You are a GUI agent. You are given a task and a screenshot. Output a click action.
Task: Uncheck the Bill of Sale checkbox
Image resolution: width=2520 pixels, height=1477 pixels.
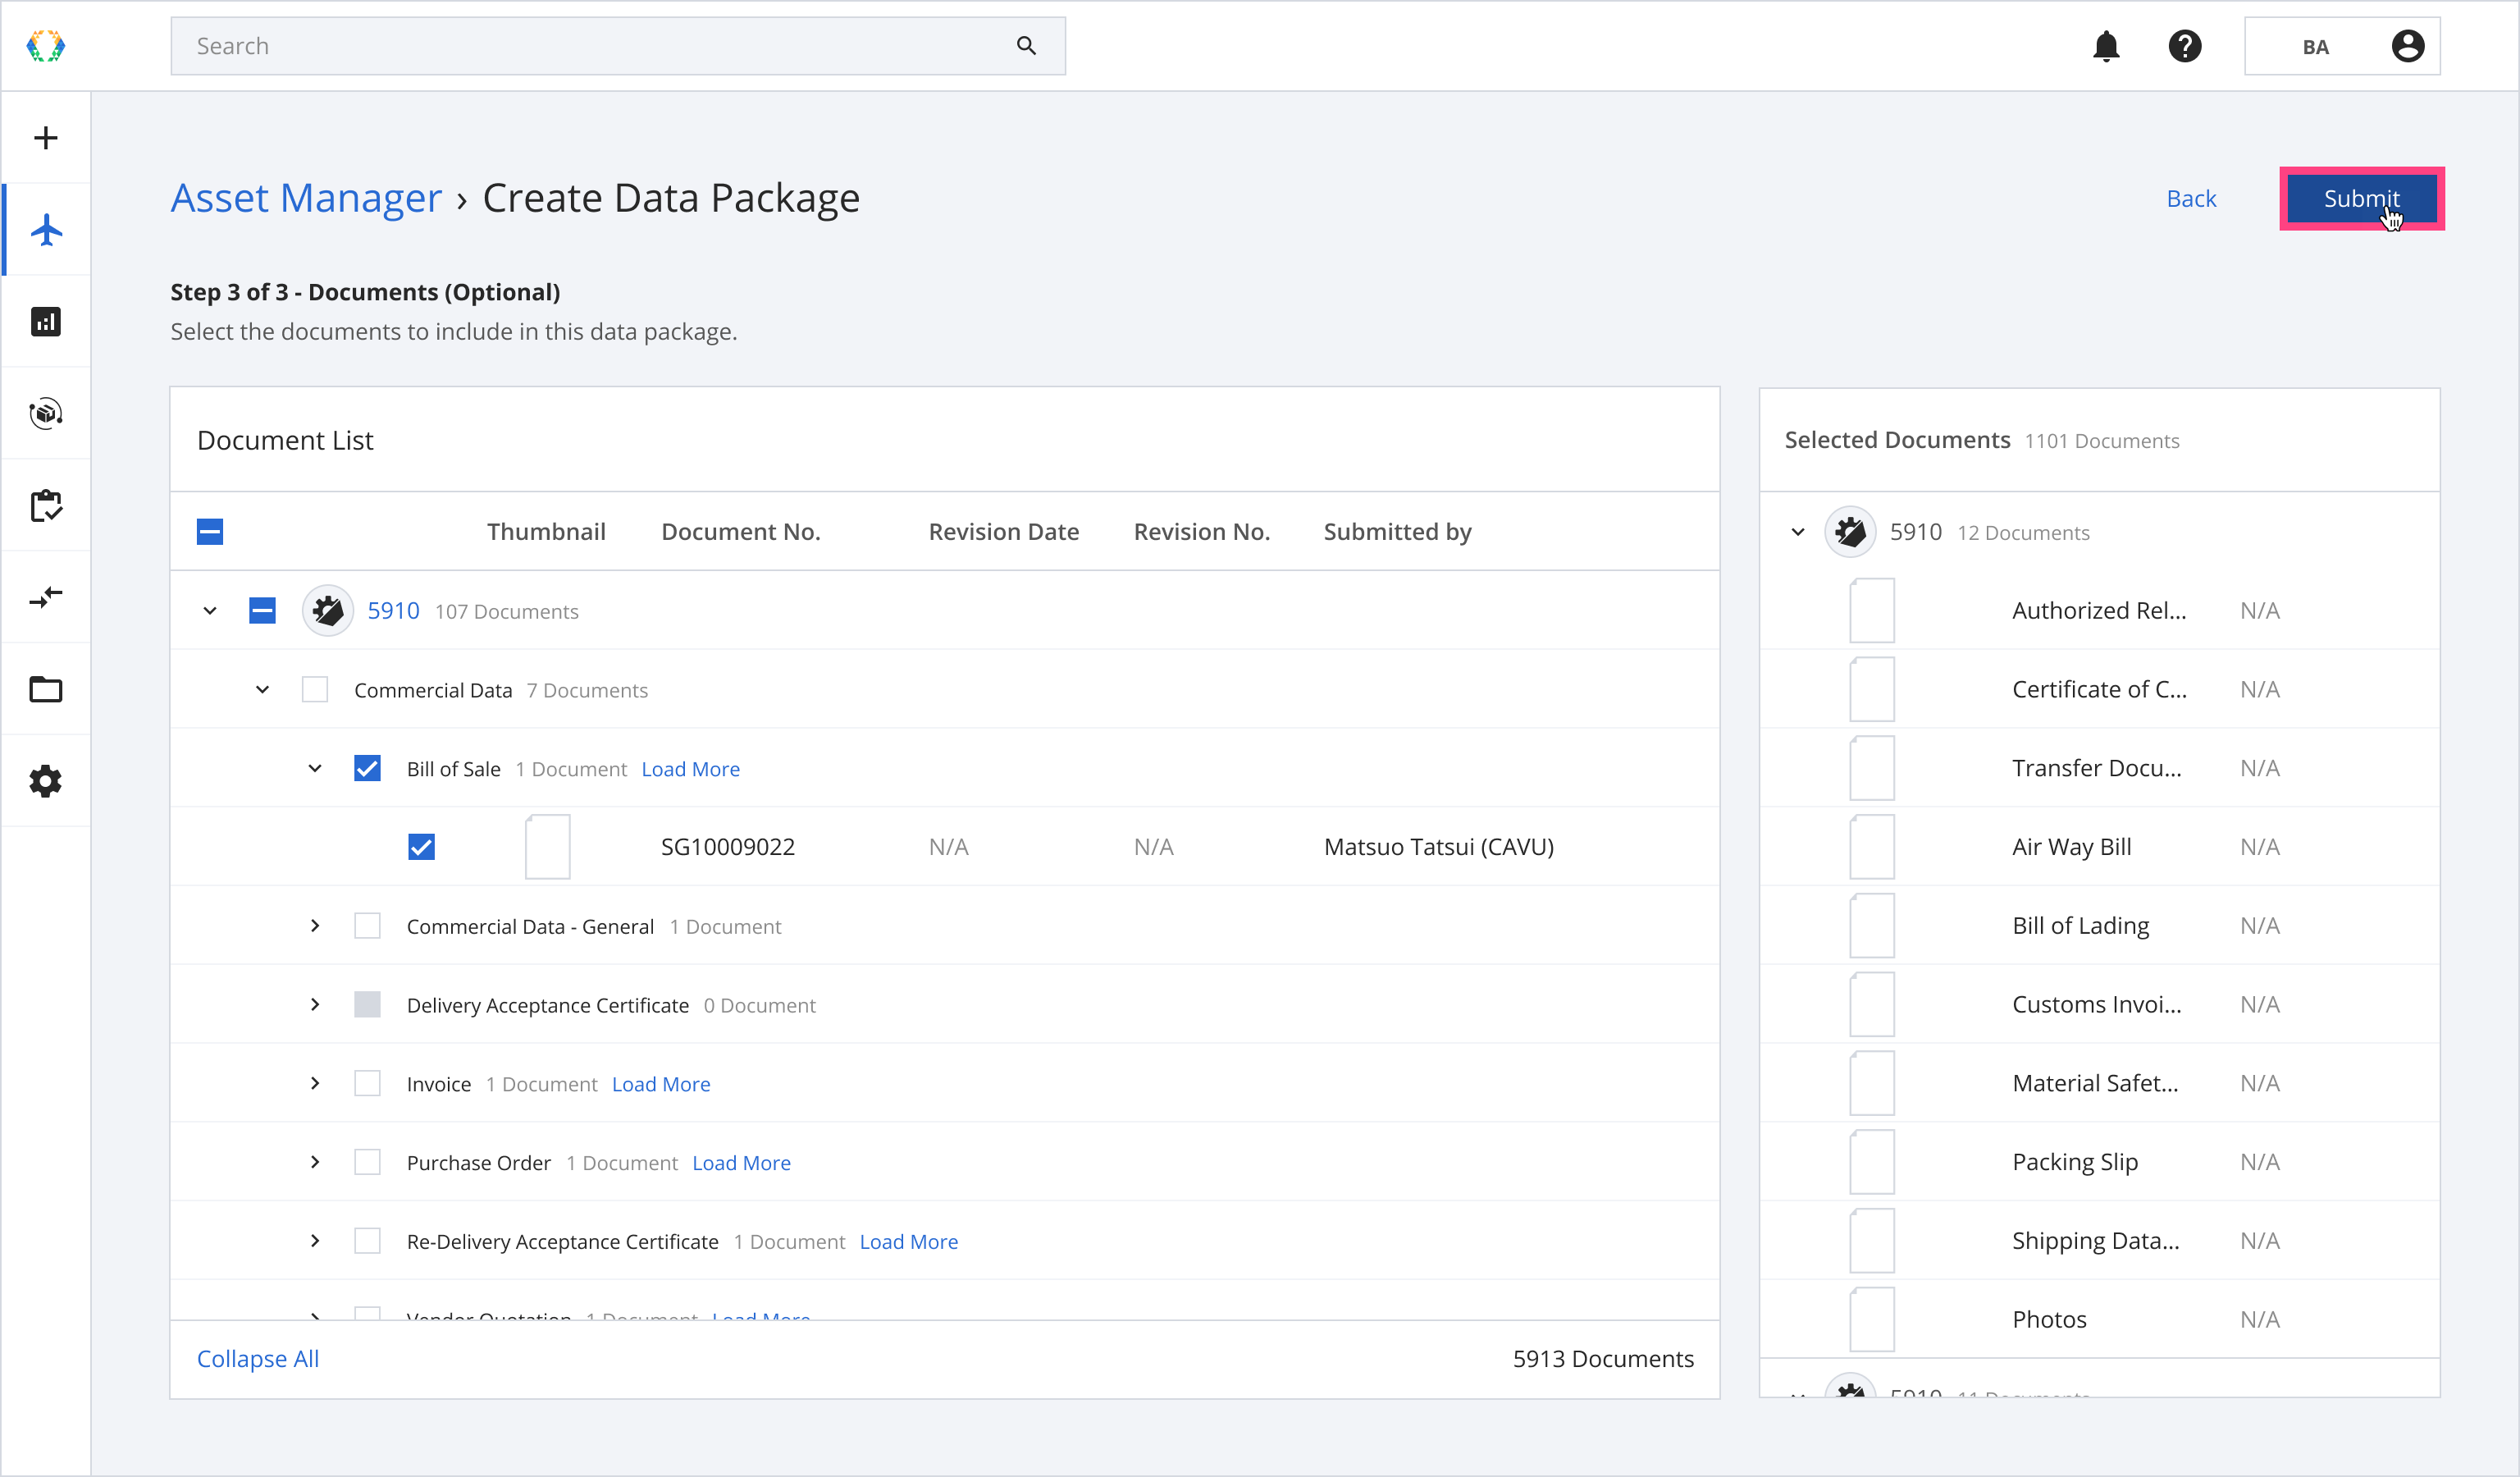[x=367, y=768]
